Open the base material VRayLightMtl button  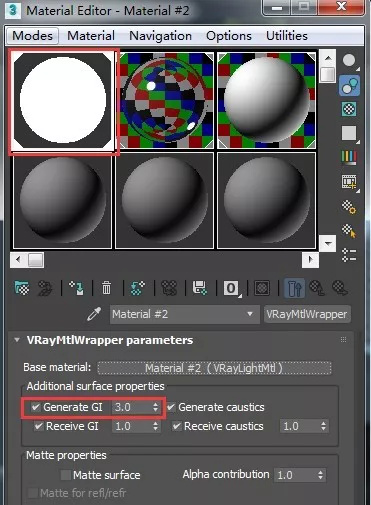214,368
